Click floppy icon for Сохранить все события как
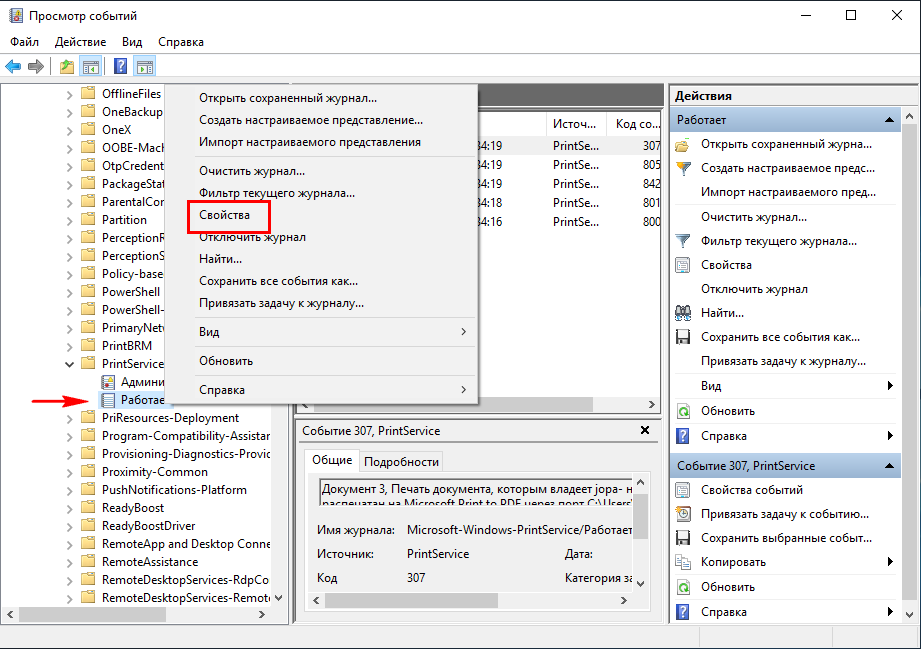Image resolution: width=921 pixels, height=649 pixels. coord(683,337)
